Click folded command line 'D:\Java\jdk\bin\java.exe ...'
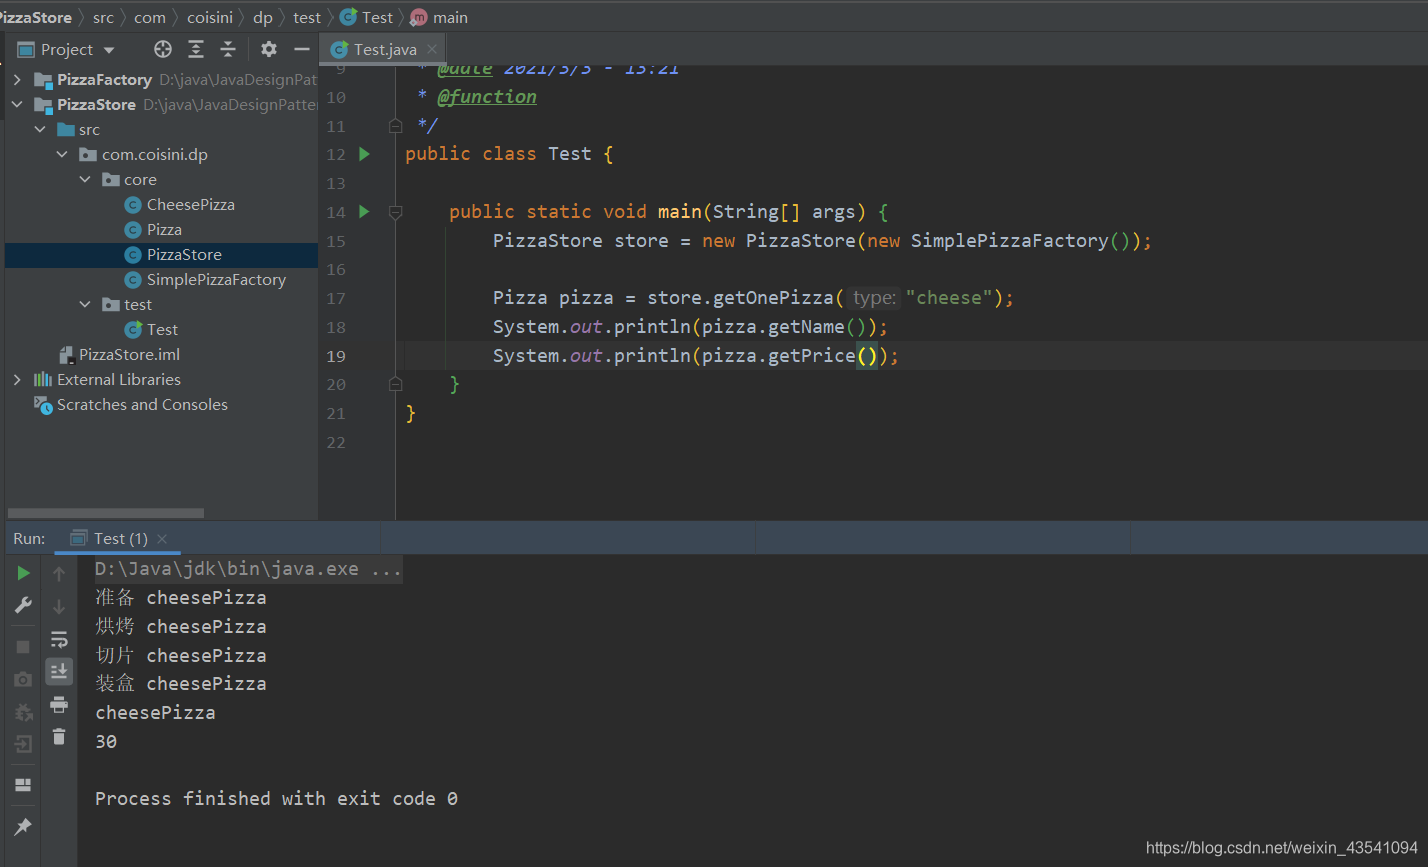The image size is (1428, 867). (248, 569)
